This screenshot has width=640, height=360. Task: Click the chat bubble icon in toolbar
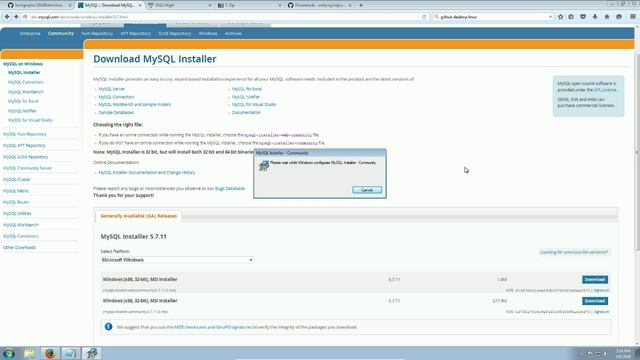(x=619, y=17)
